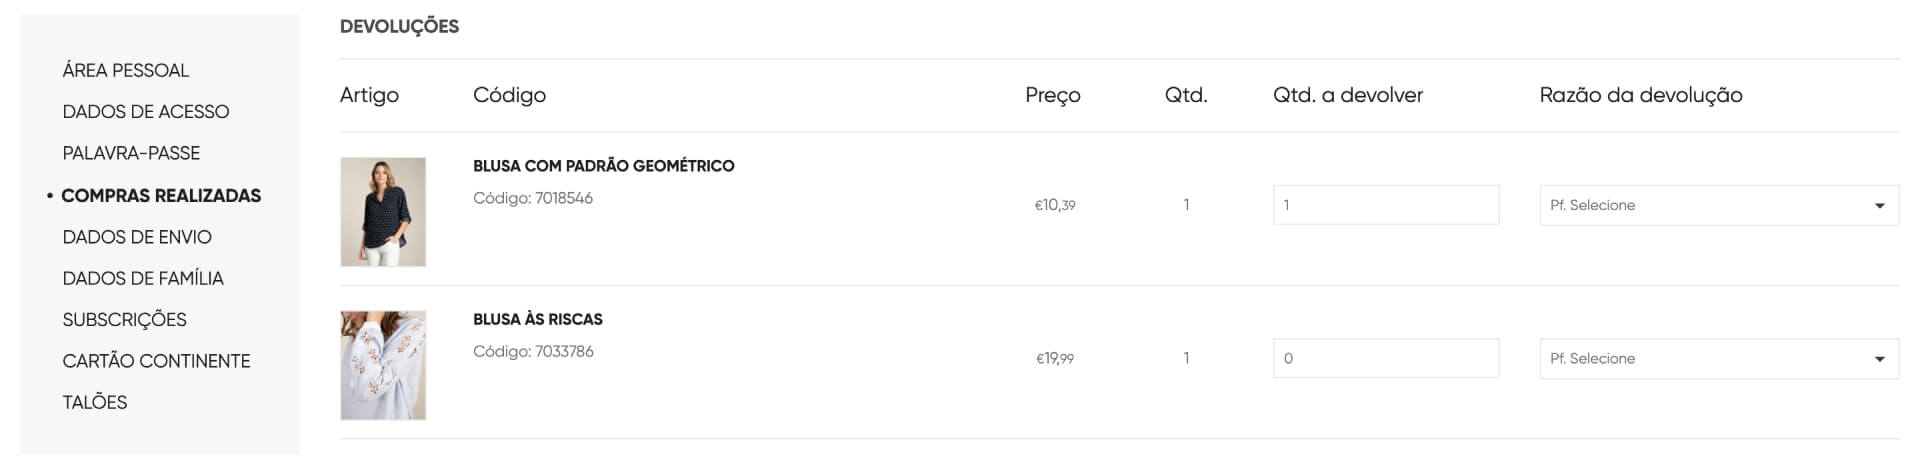This screenshot has height=471, width=1920.
Task: Open the Talões page
Action: (x=95, y=402)
